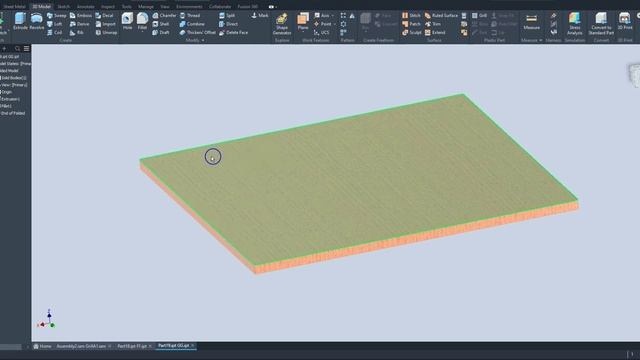The width and height of the screenshot is (640, 360).
Task: Select the Stitch surface tool
Action: [411, 16]
